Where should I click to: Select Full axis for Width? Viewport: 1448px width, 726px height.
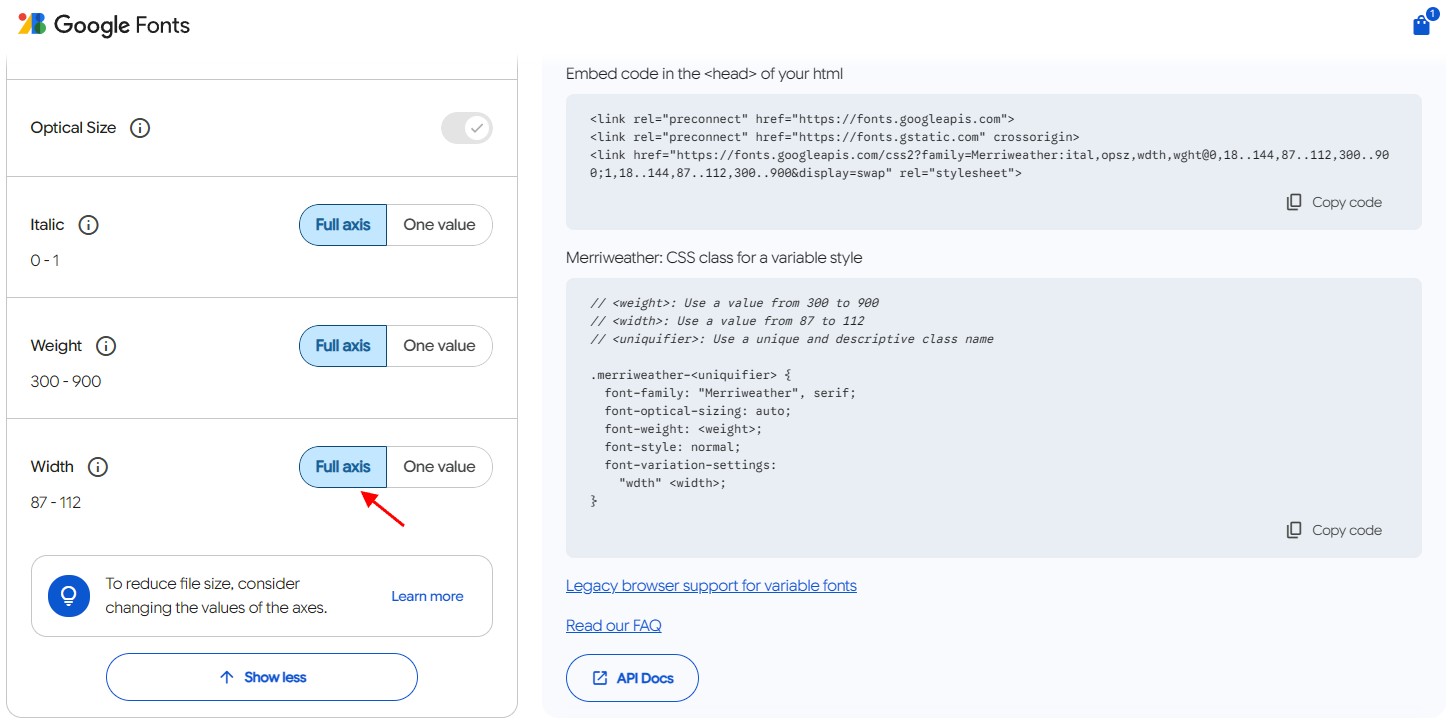pos(343,467)
